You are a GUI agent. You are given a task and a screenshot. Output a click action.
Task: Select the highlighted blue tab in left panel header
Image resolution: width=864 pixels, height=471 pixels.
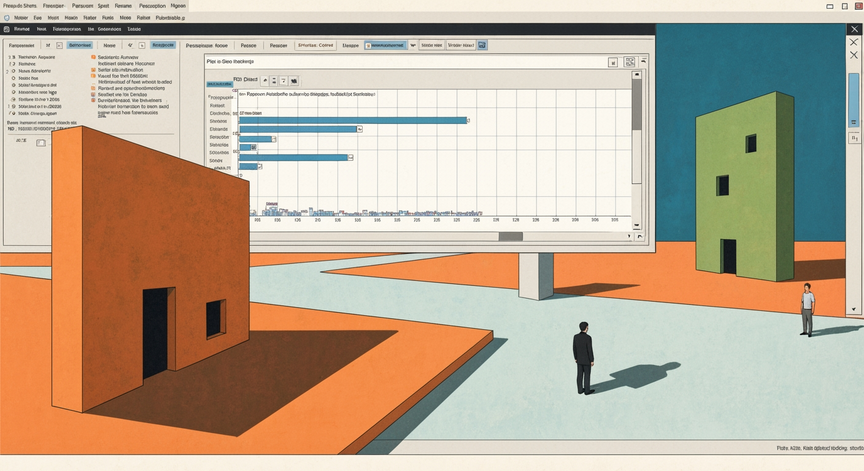80,45
